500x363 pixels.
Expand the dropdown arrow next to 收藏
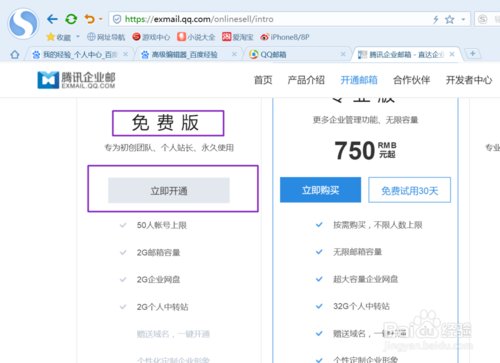78,36
